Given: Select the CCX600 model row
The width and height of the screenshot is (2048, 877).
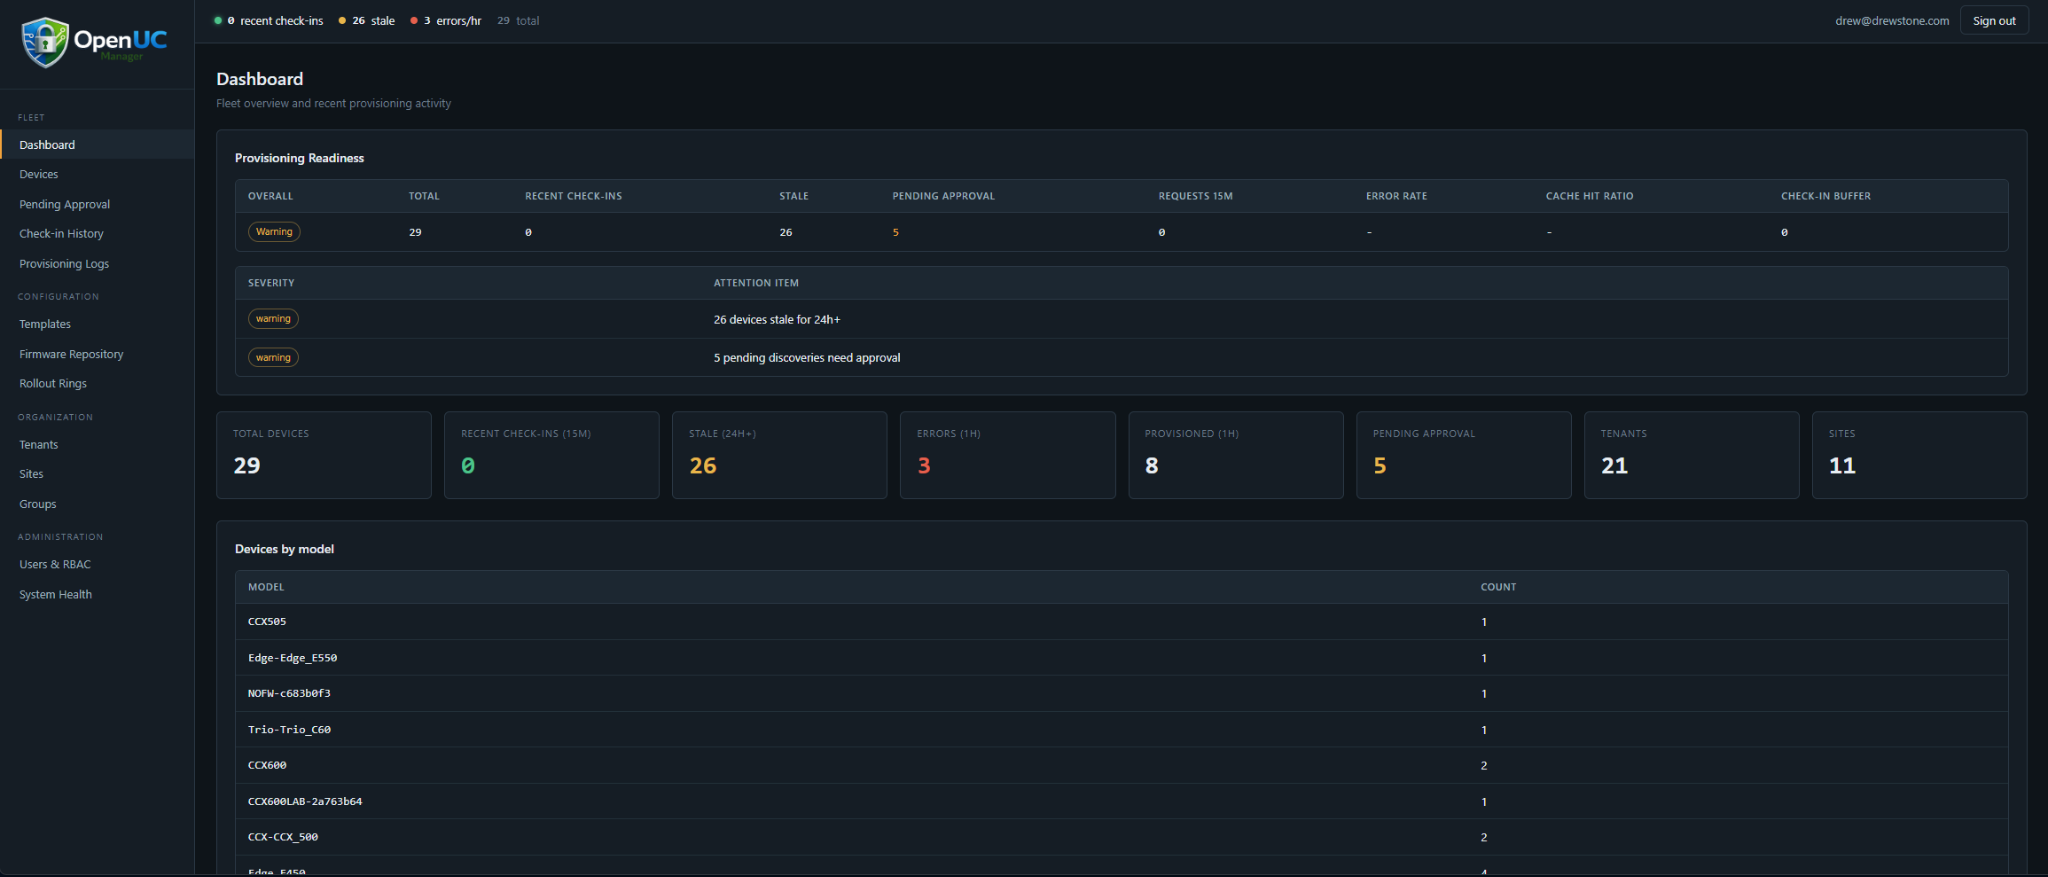Looking at the screenshot, I should tap(1121, 766).
